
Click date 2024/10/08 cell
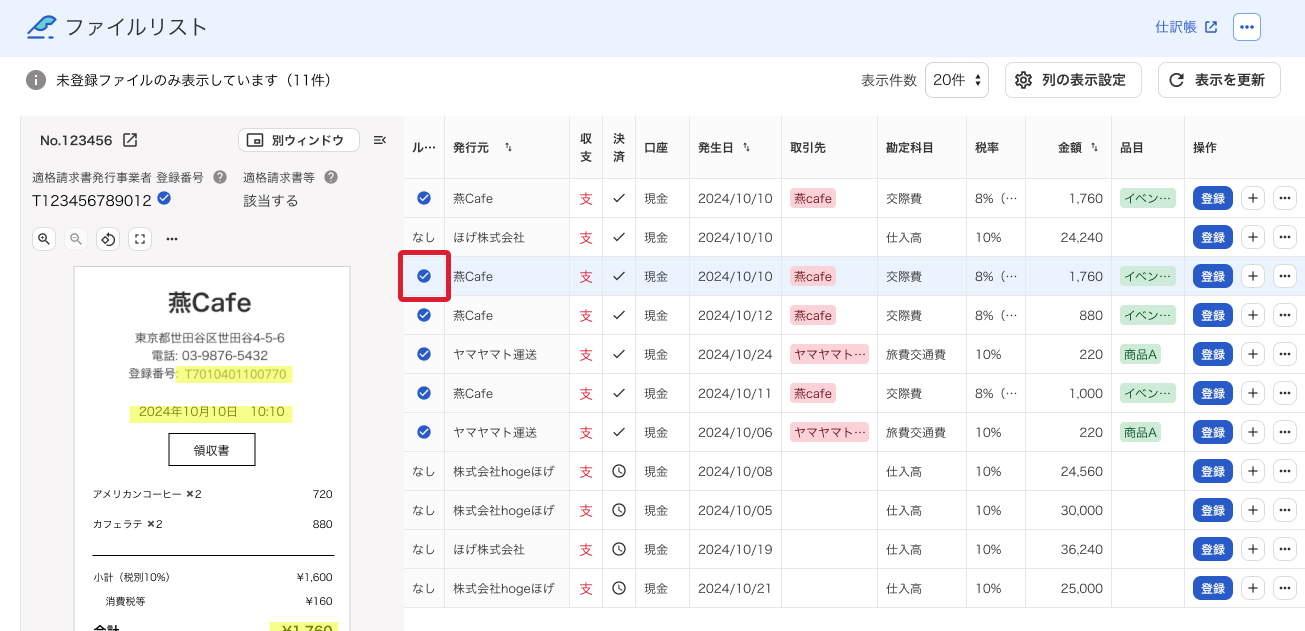[x=735, y=471]
